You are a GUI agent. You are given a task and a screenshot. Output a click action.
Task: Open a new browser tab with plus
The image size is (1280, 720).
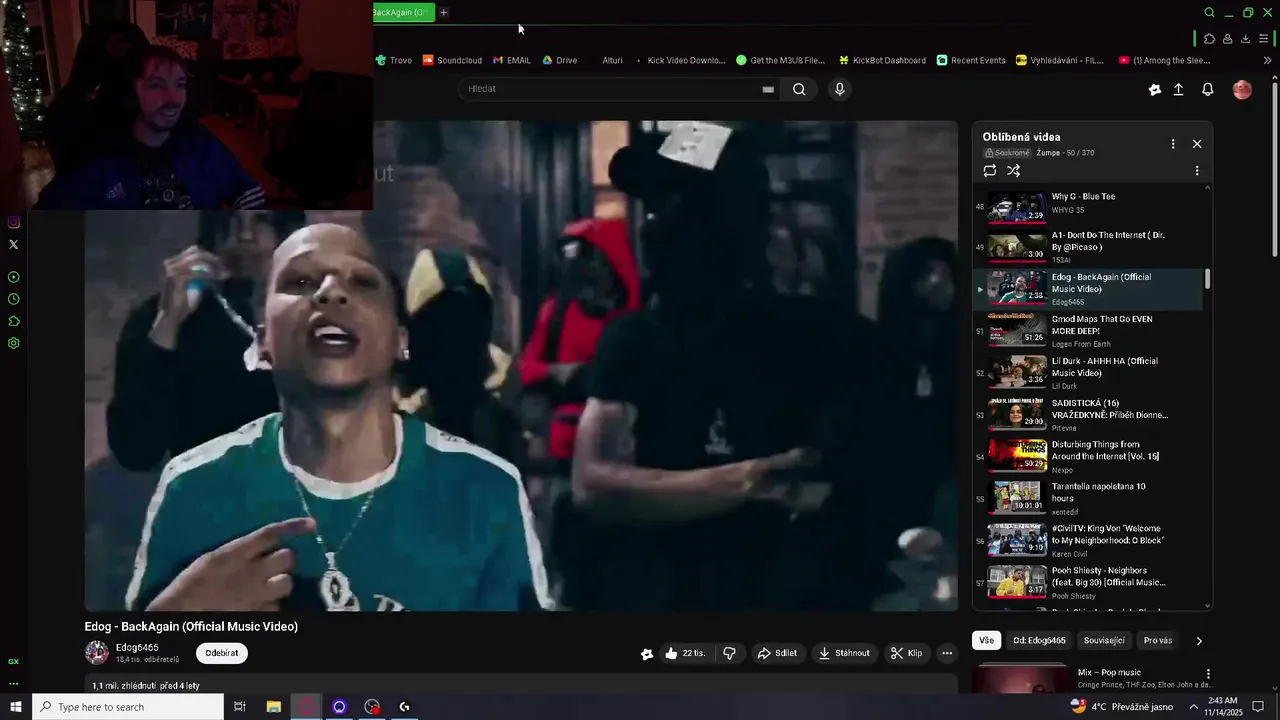(443, 12)
